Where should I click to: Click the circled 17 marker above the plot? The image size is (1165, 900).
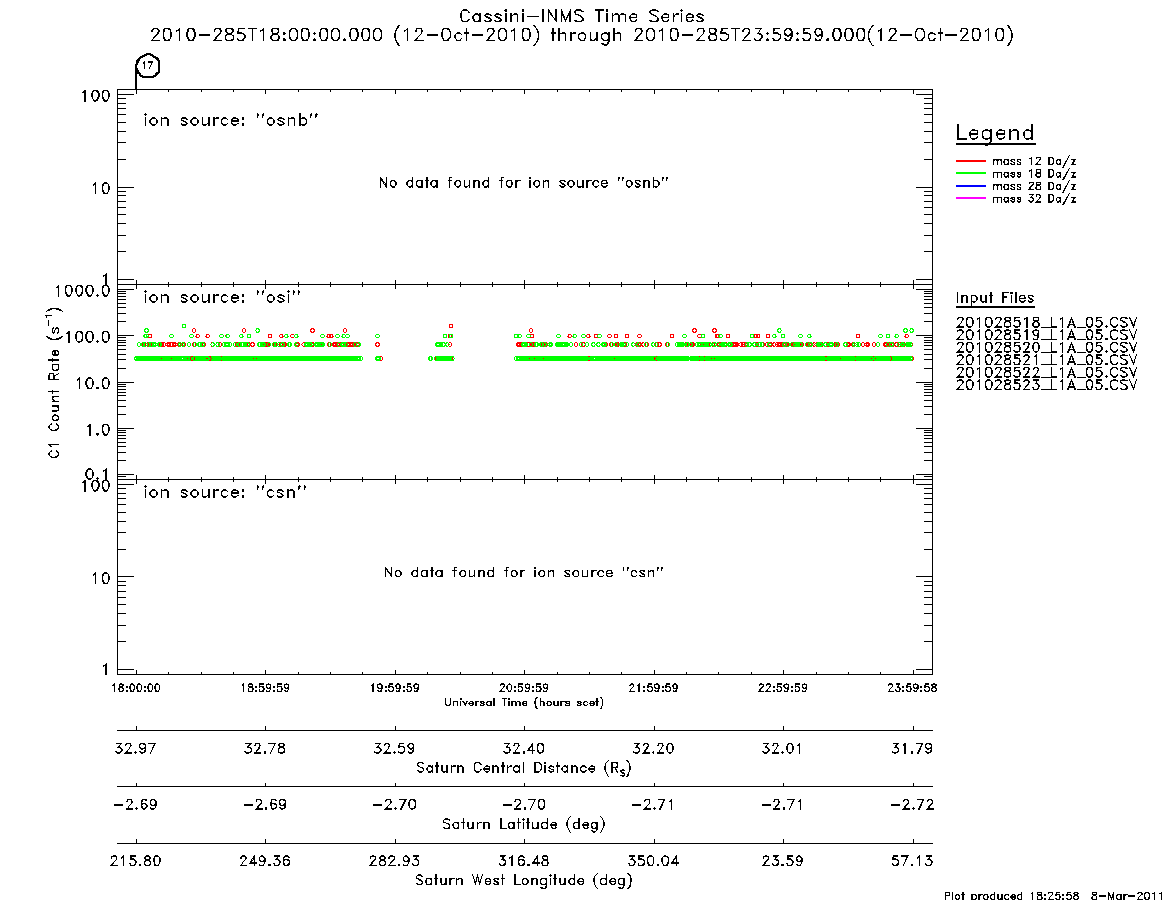click(148, 65)
